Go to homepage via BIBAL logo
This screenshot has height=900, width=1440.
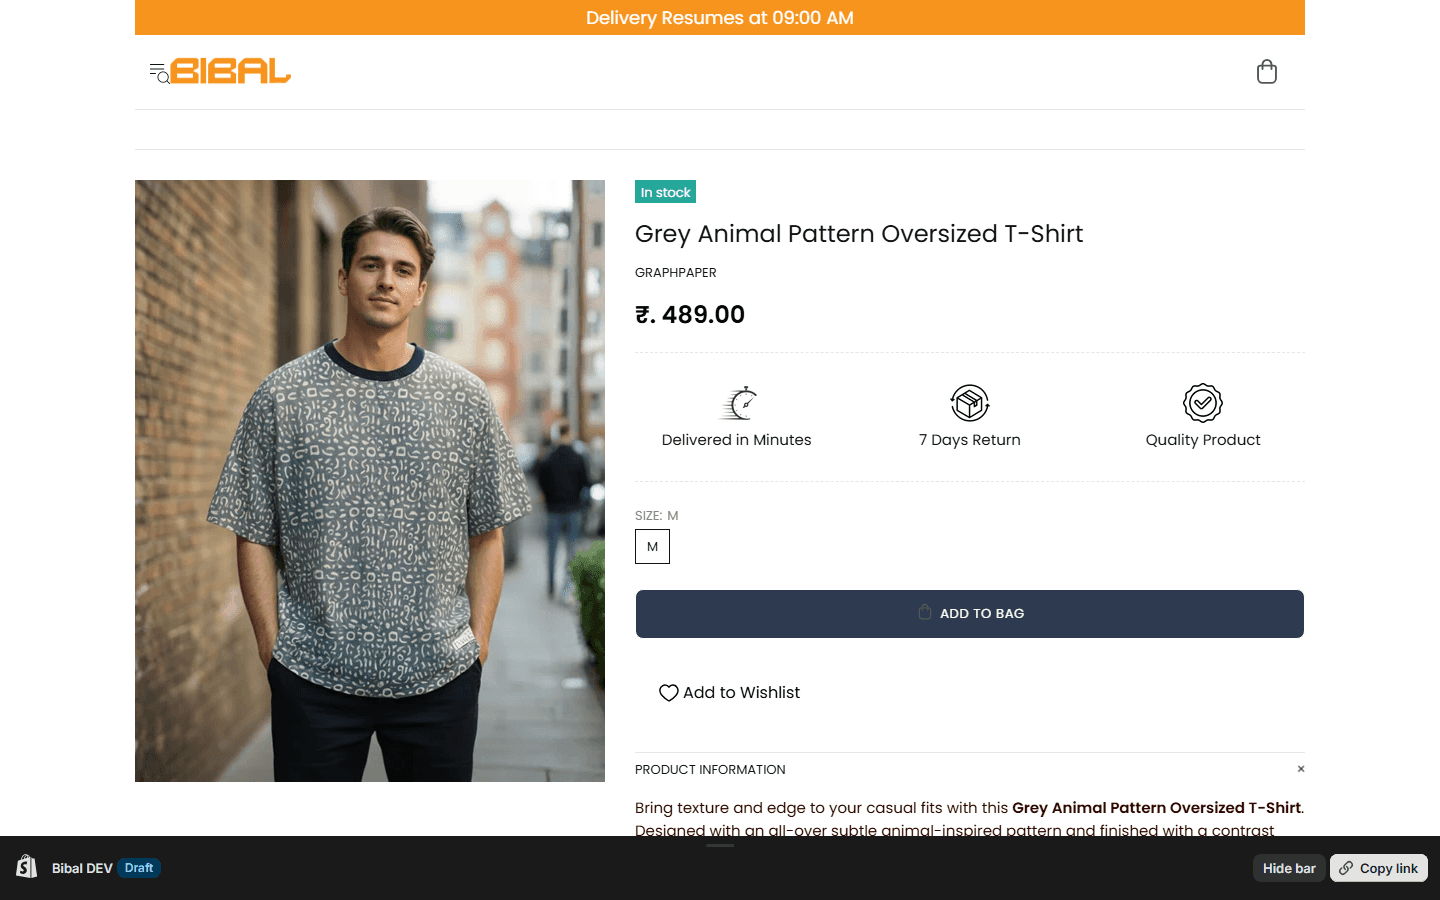[x=231, y=71]
